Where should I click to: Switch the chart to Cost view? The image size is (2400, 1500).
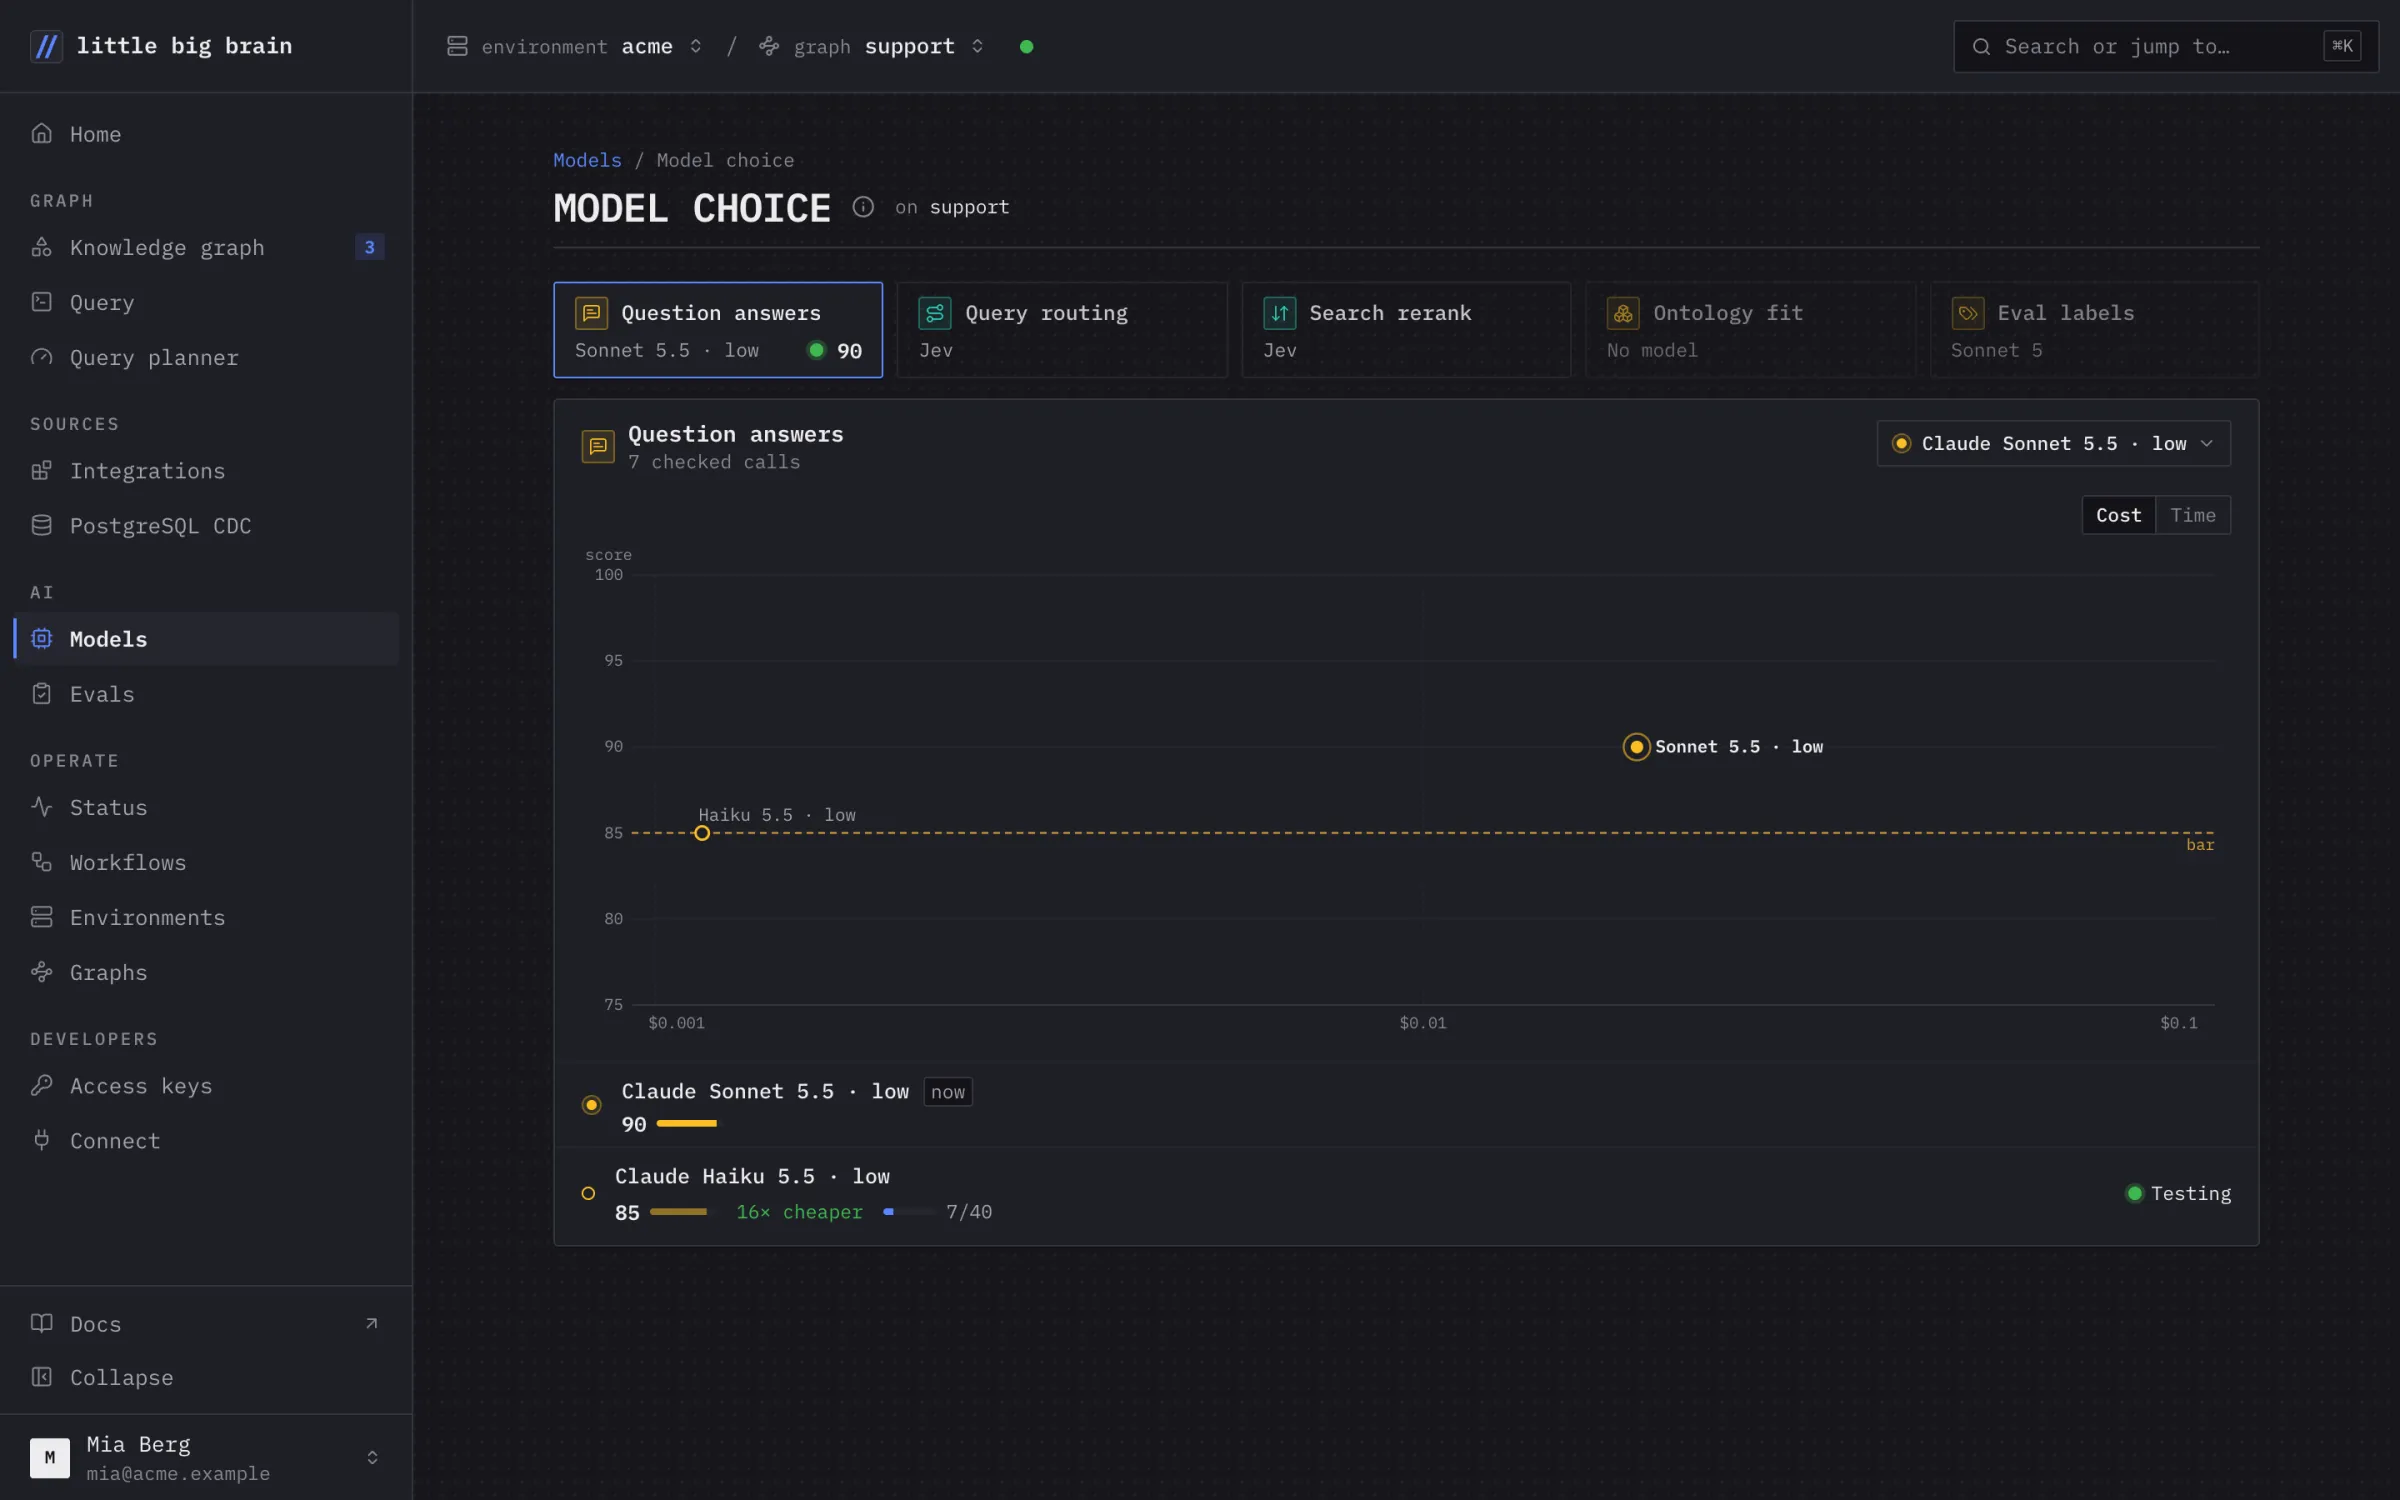pos(2118,515)
